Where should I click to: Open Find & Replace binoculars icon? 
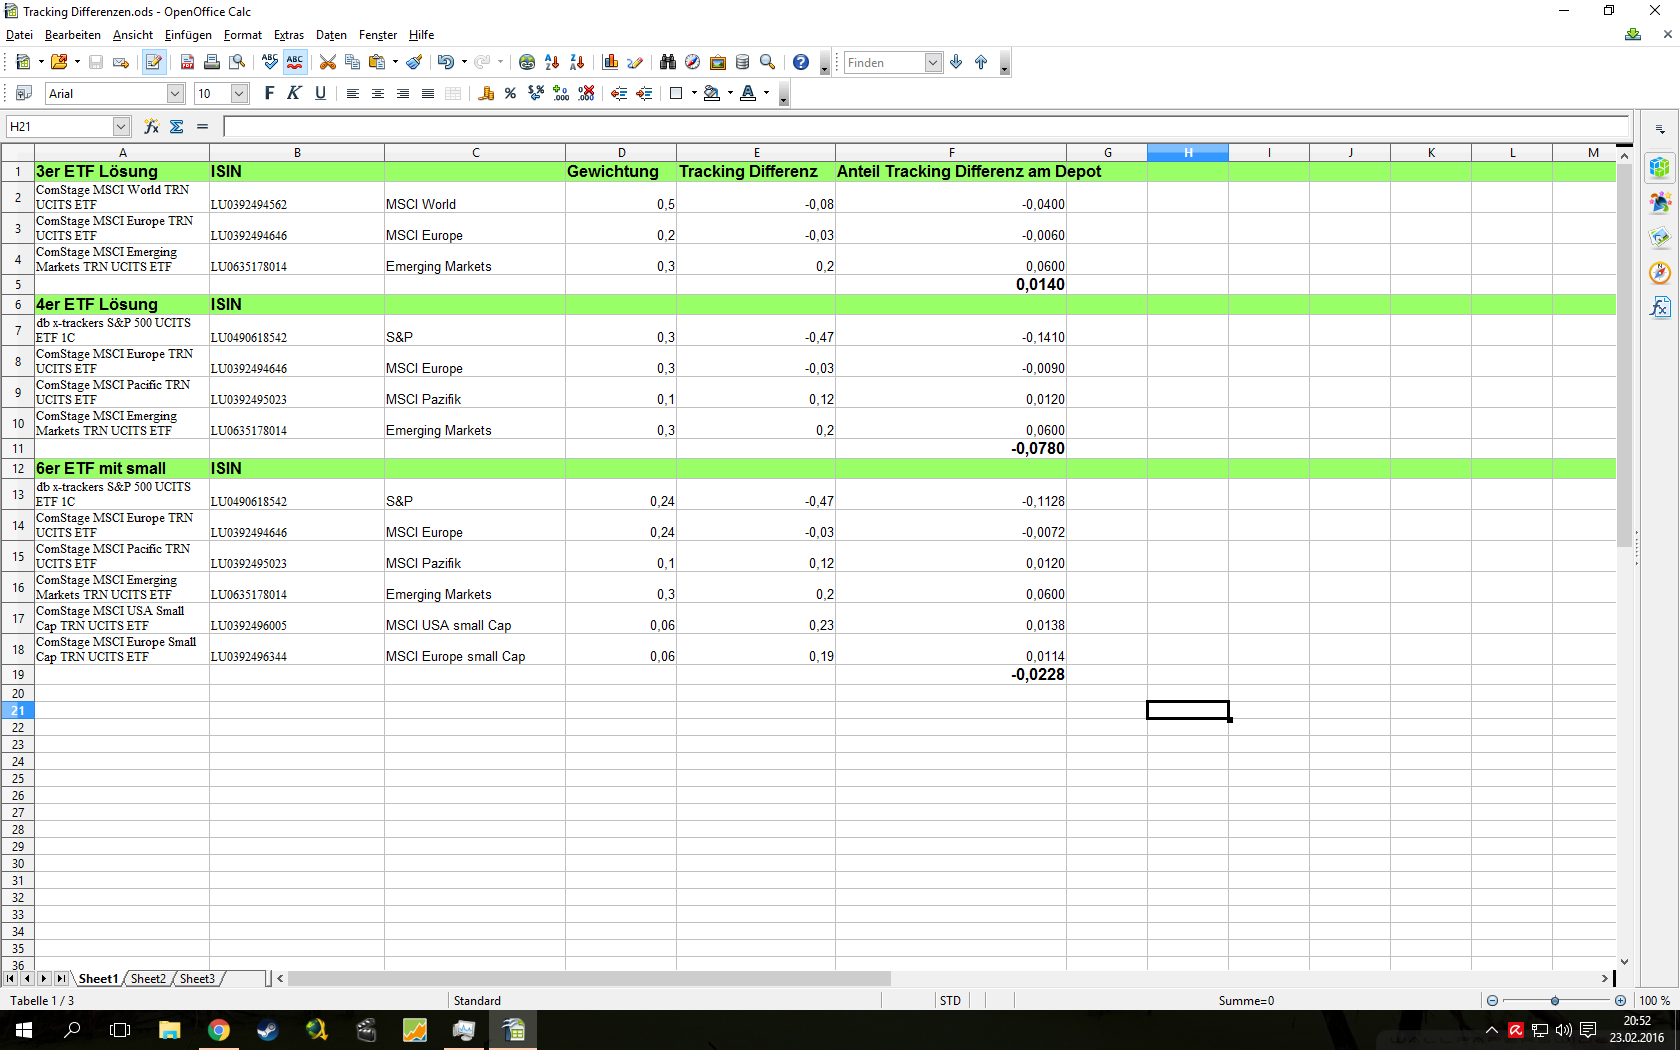(x=667, y=62)
